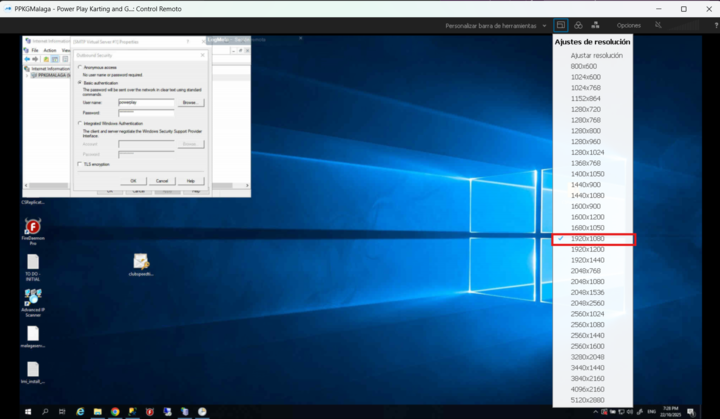
Task: Click the resolution settings toolbar icon
Action: click(561, 25)
